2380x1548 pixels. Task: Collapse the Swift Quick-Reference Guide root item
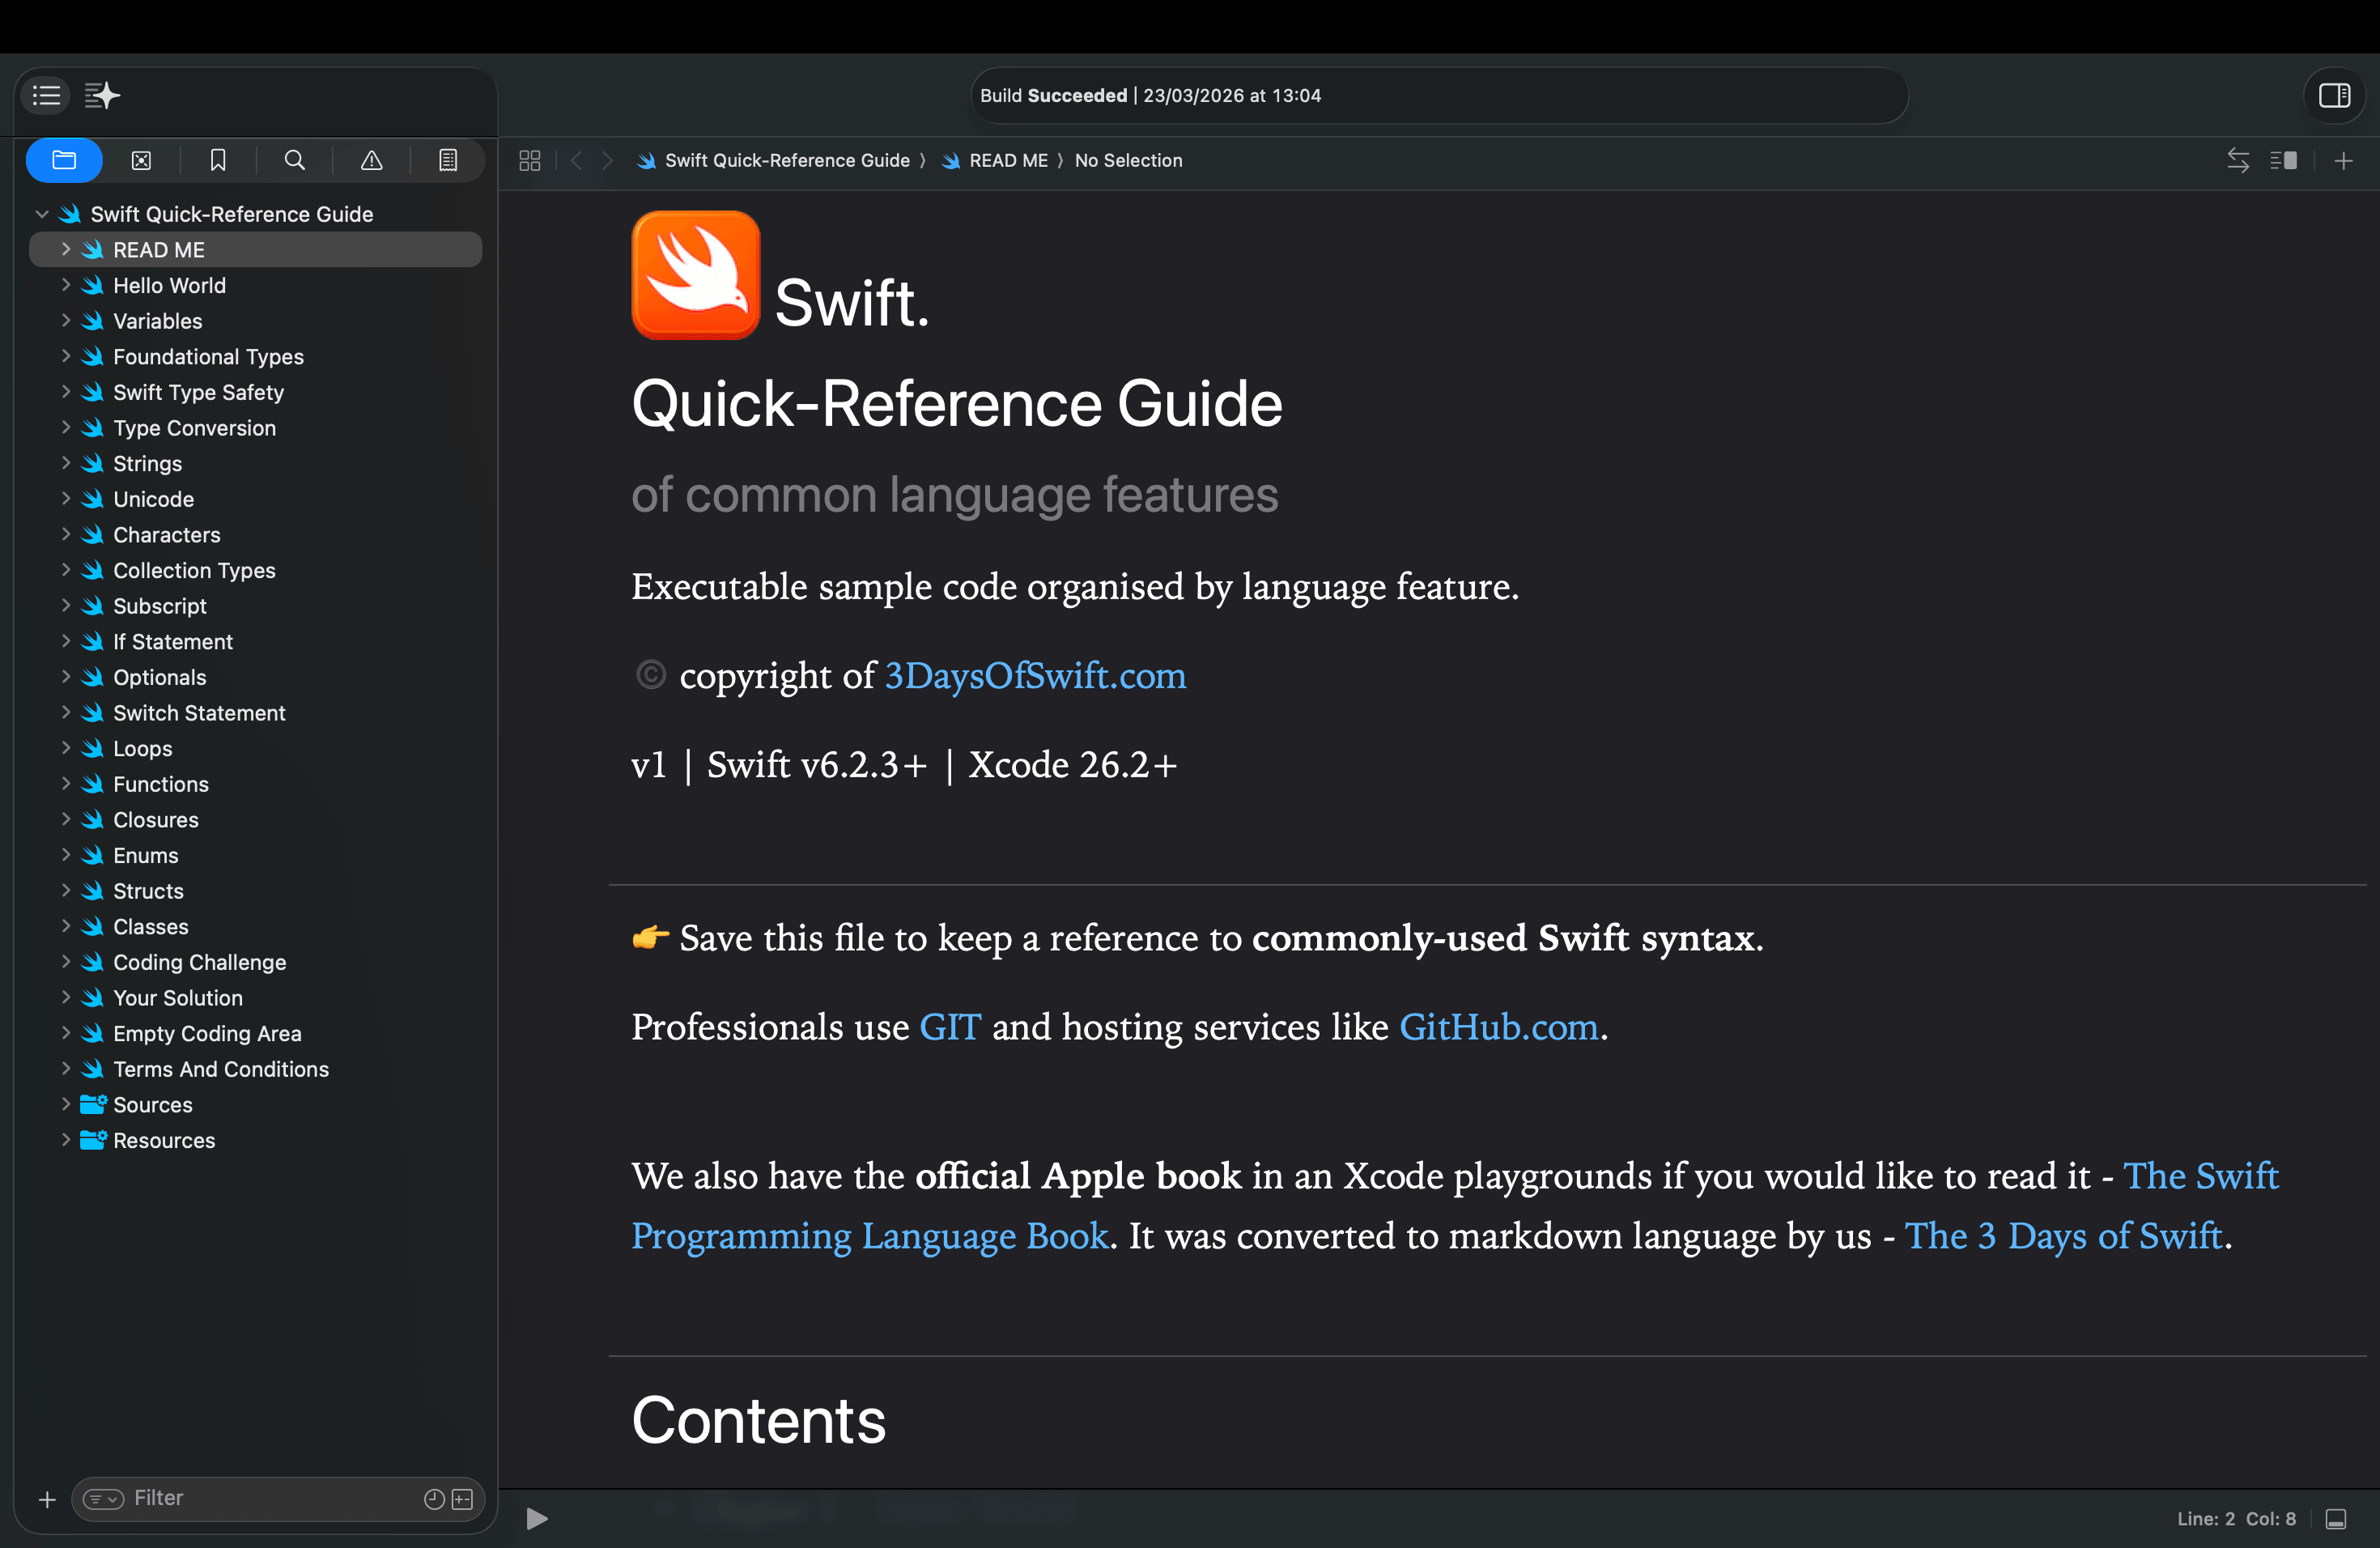point(42,213)
